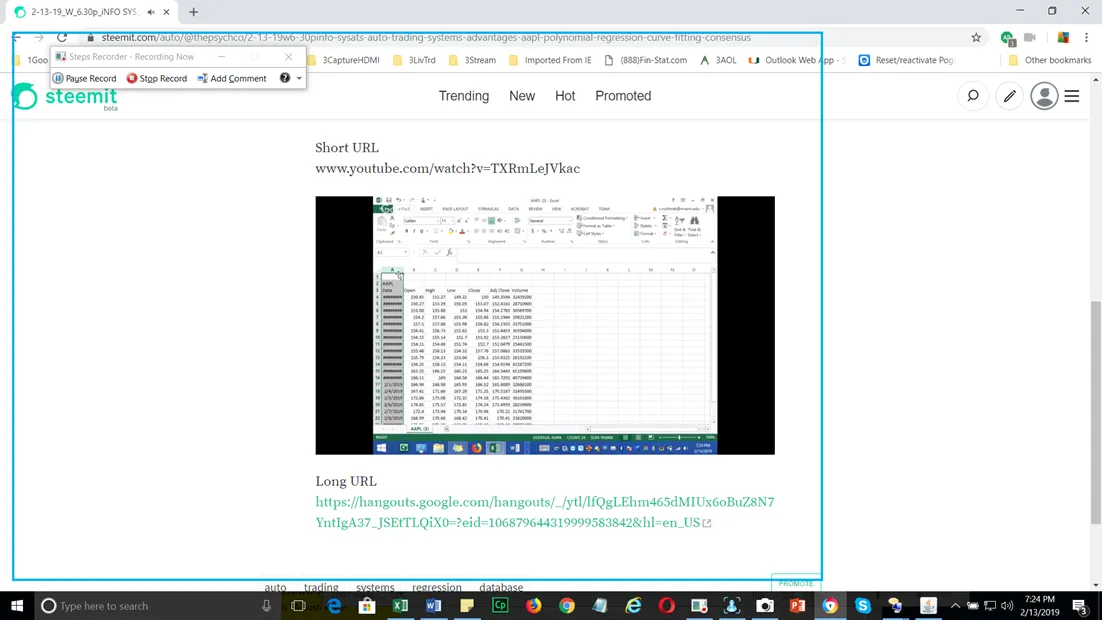Open Firefox from taskbar
1102x620 pixels.
533,605
